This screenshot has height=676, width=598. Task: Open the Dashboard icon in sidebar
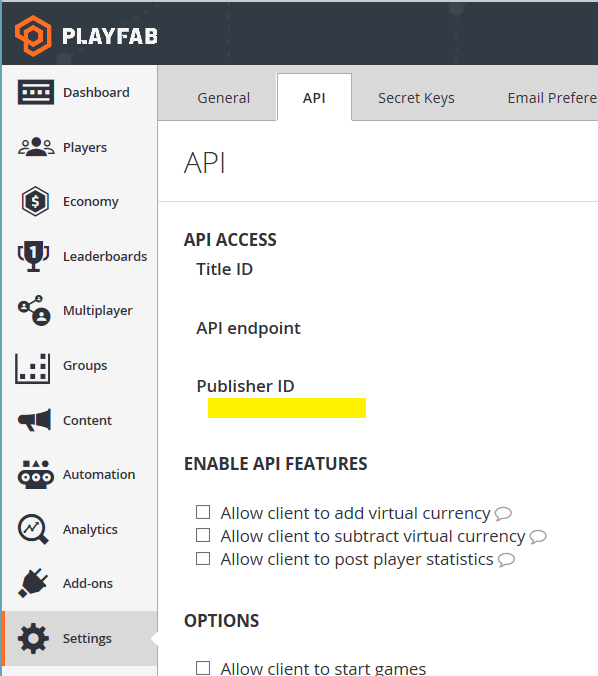(36, 92)
